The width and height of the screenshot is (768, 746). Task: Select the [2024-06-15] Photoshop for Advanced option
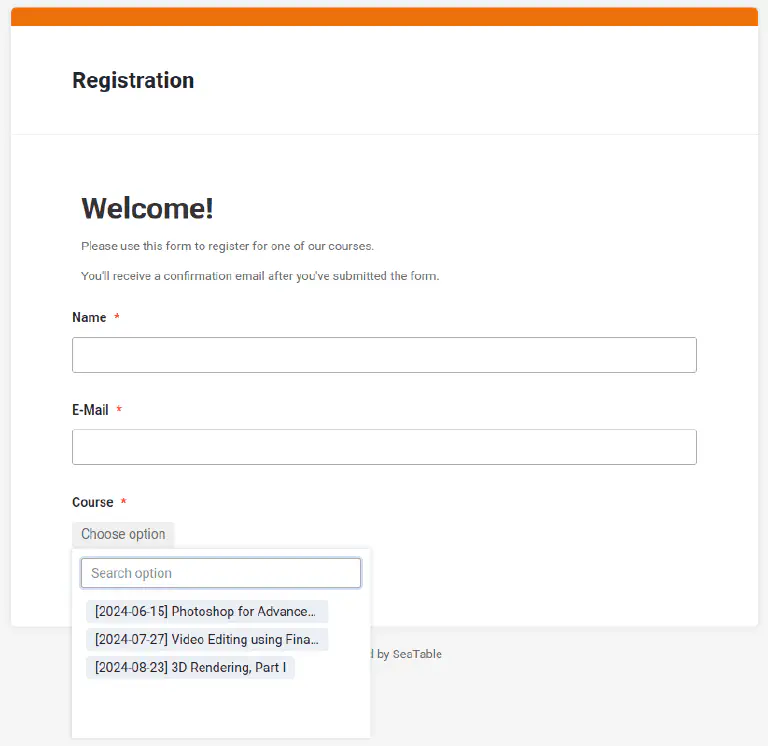tap(206, 611)
